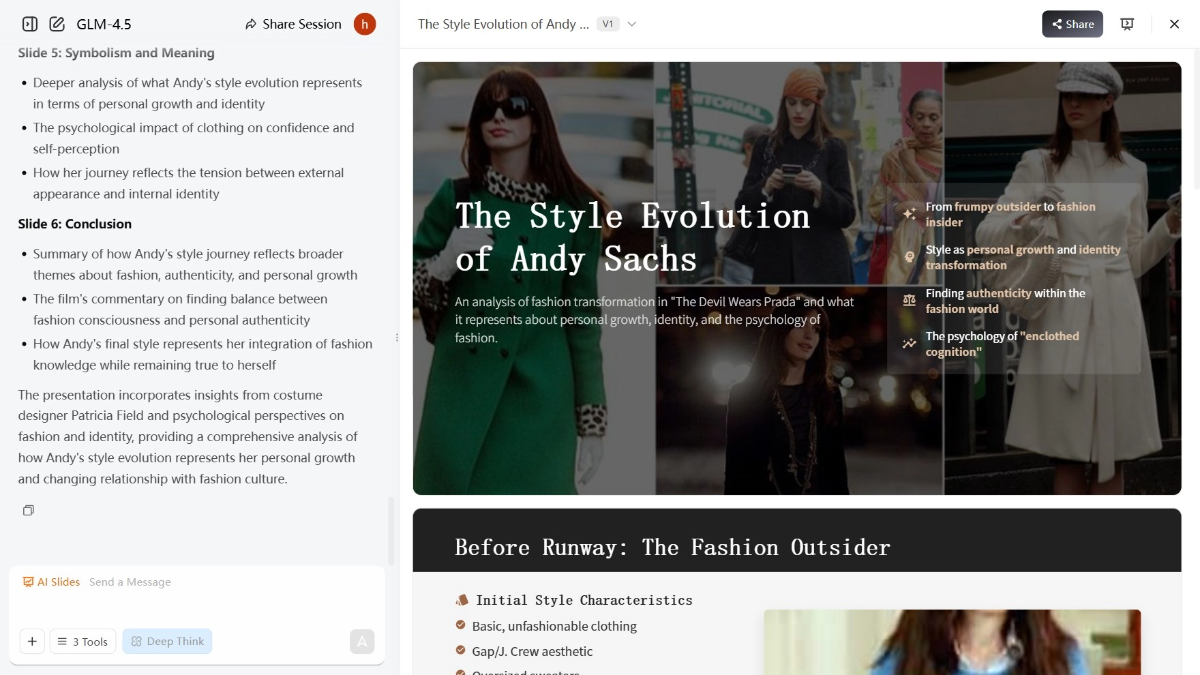Click the panel resize divider handle
The width and height of the screenshot is (1200, 675).
(x=397, y=338)
